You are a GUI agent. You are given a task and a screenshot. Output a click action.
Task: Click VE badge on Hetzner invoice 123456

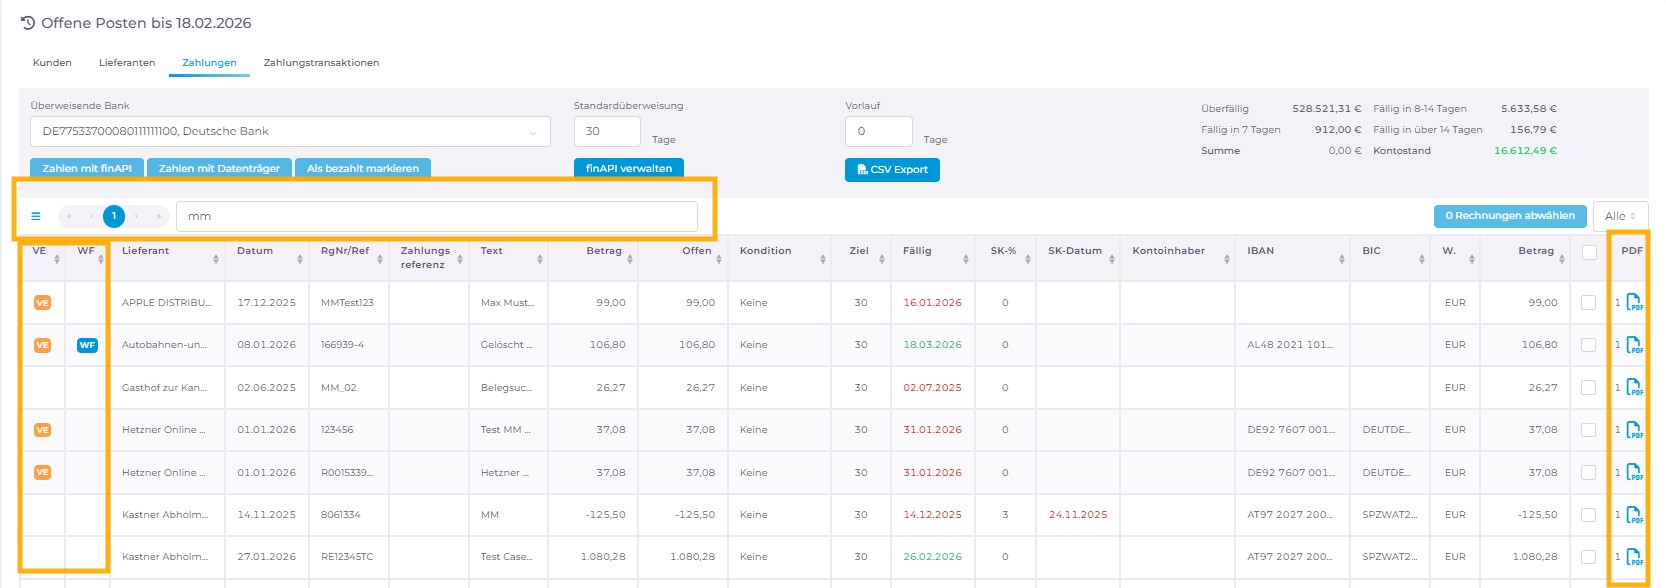point(42,430)
